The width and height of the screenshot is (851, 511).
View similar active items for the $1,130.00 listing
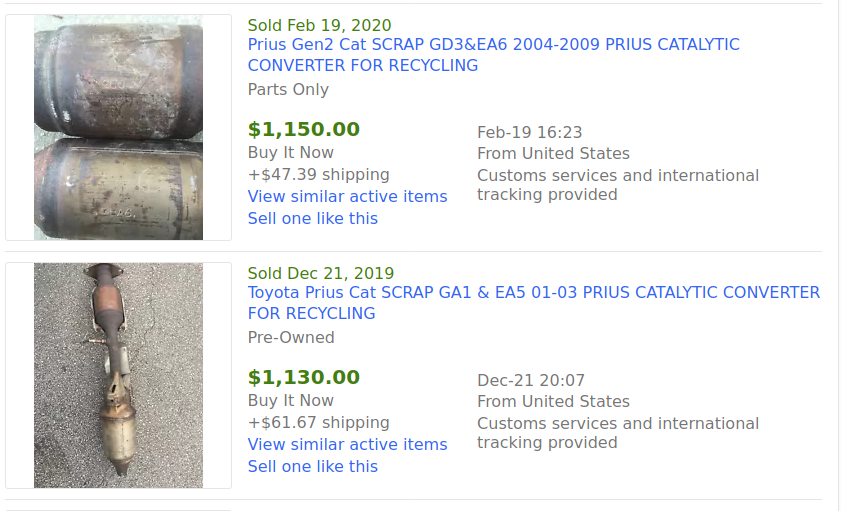pyautogui.click(x=347, y=444)
